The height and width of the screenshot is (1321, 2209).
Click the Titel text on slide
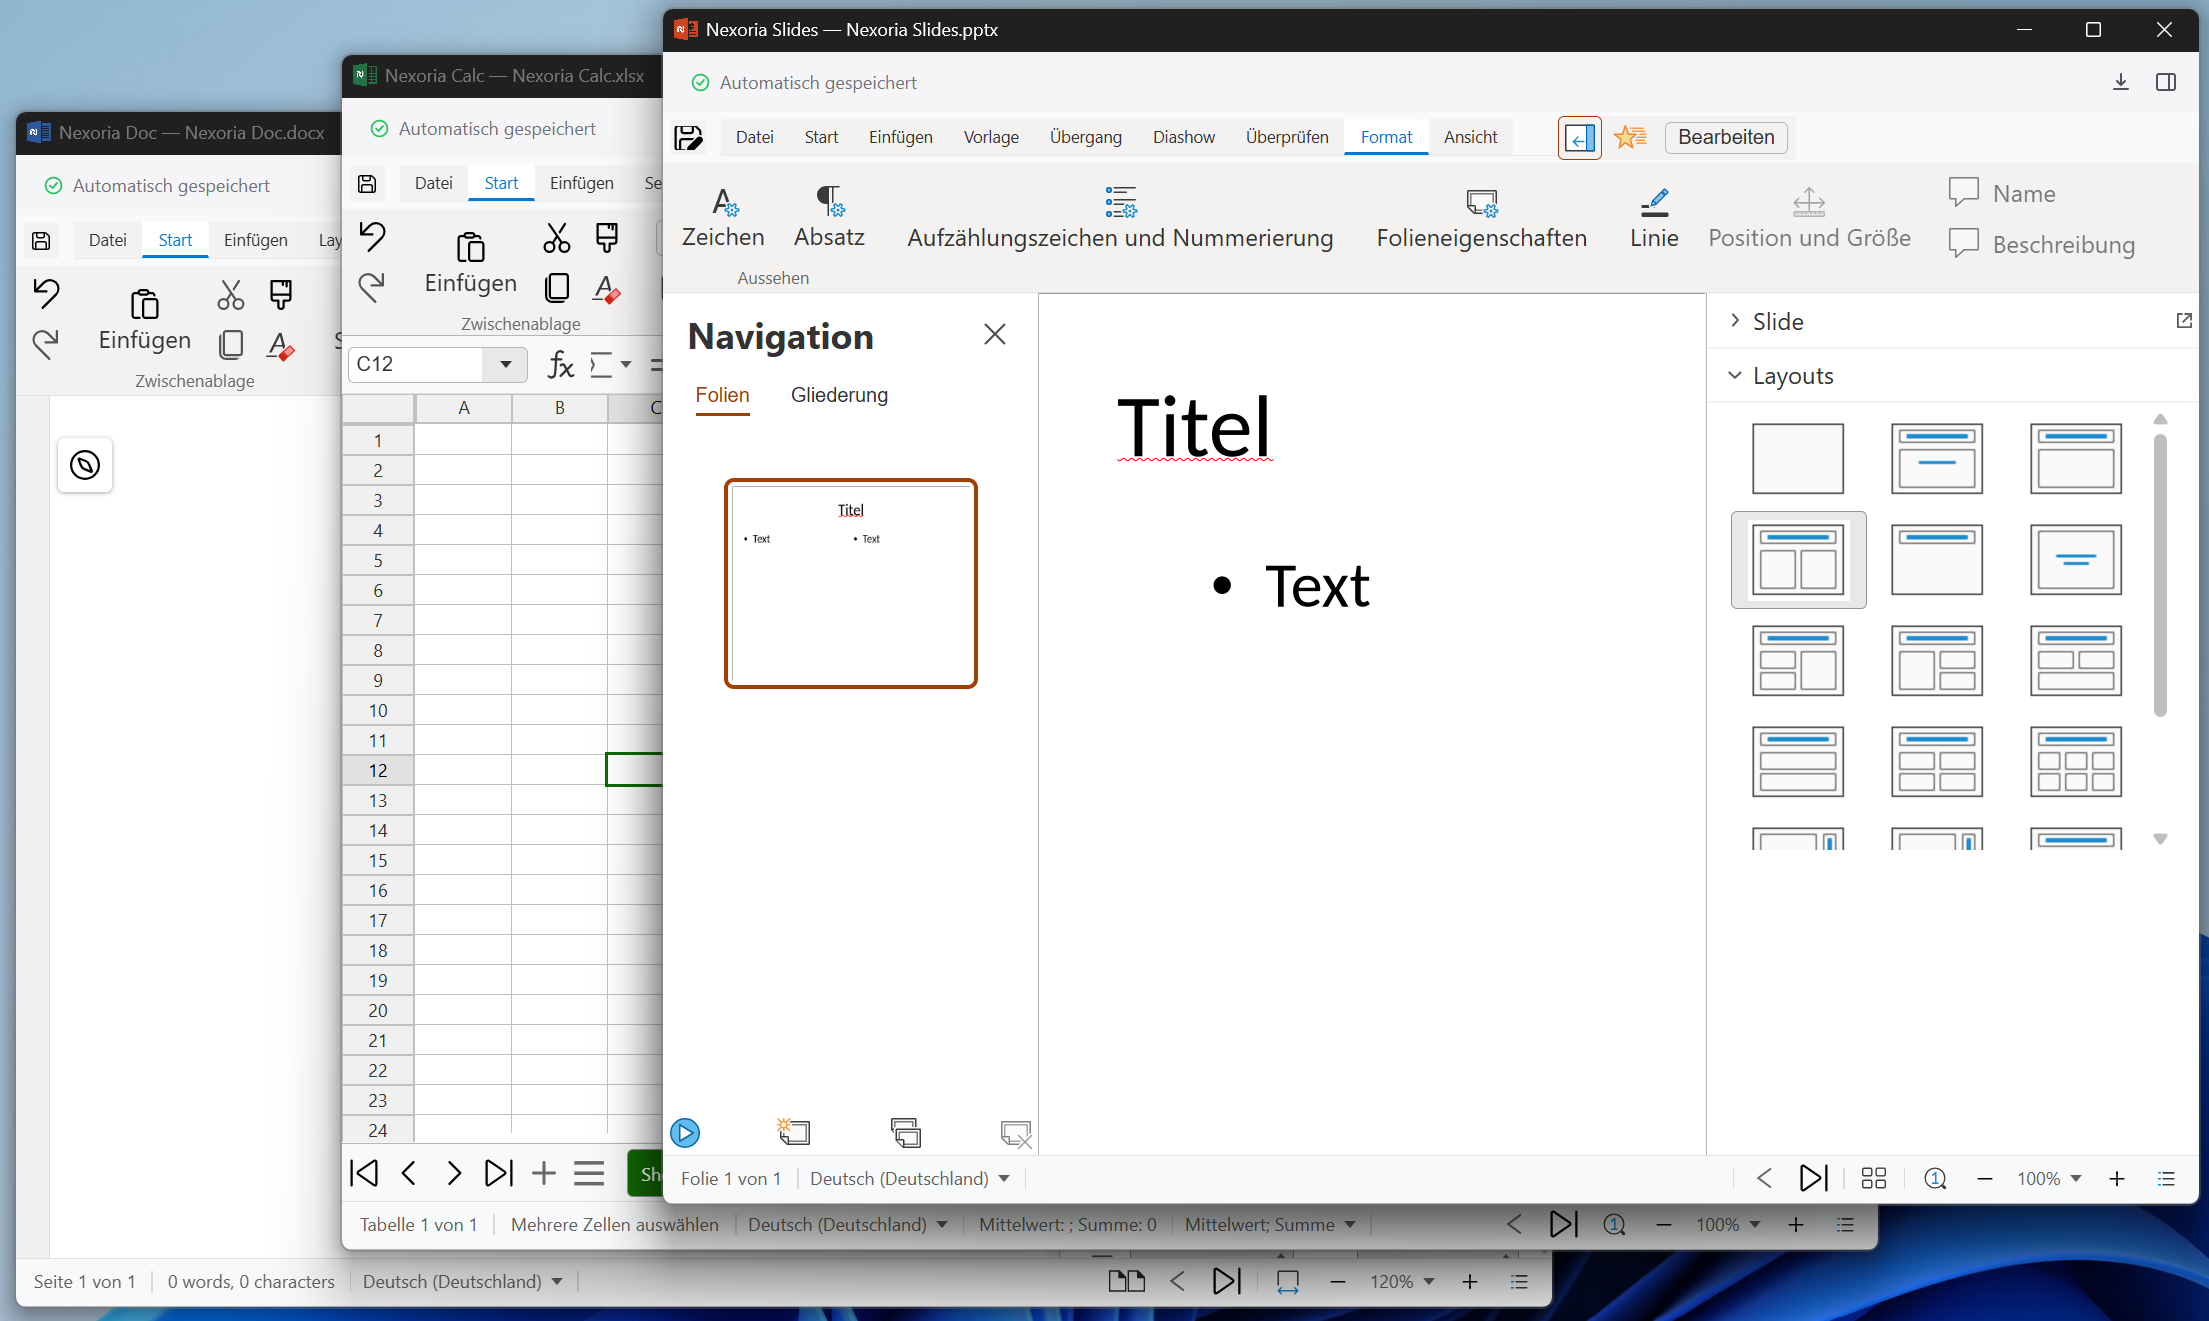(1194, 427)
